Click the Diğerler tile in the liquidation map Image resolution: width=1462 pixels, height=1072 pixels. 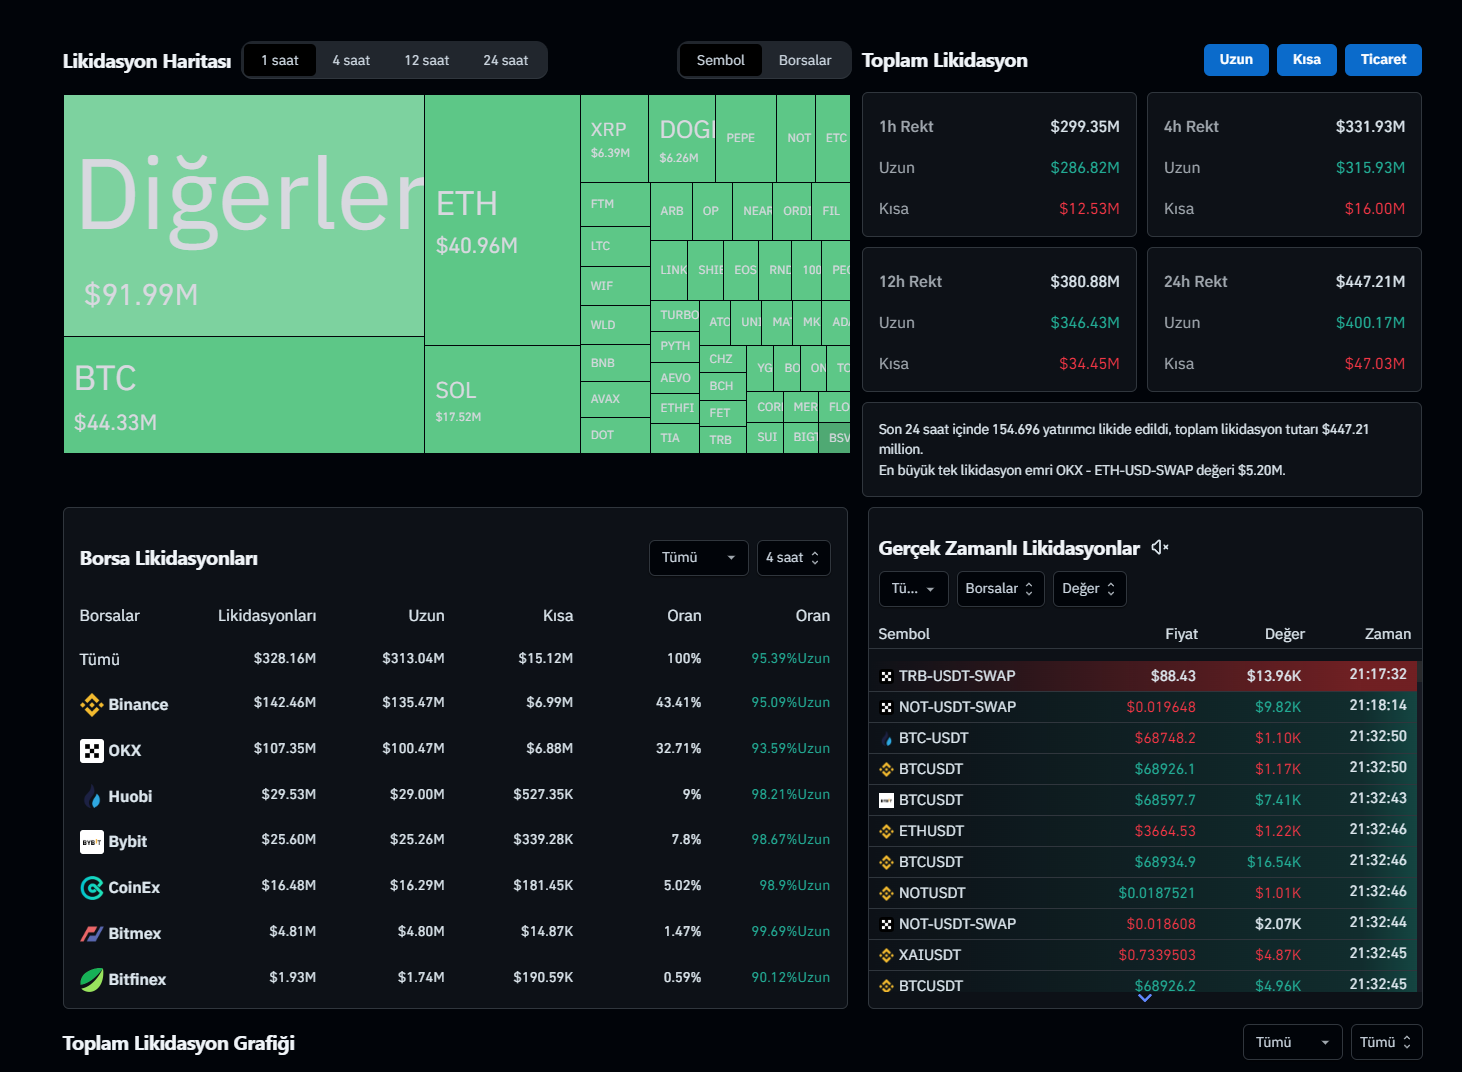244,216
